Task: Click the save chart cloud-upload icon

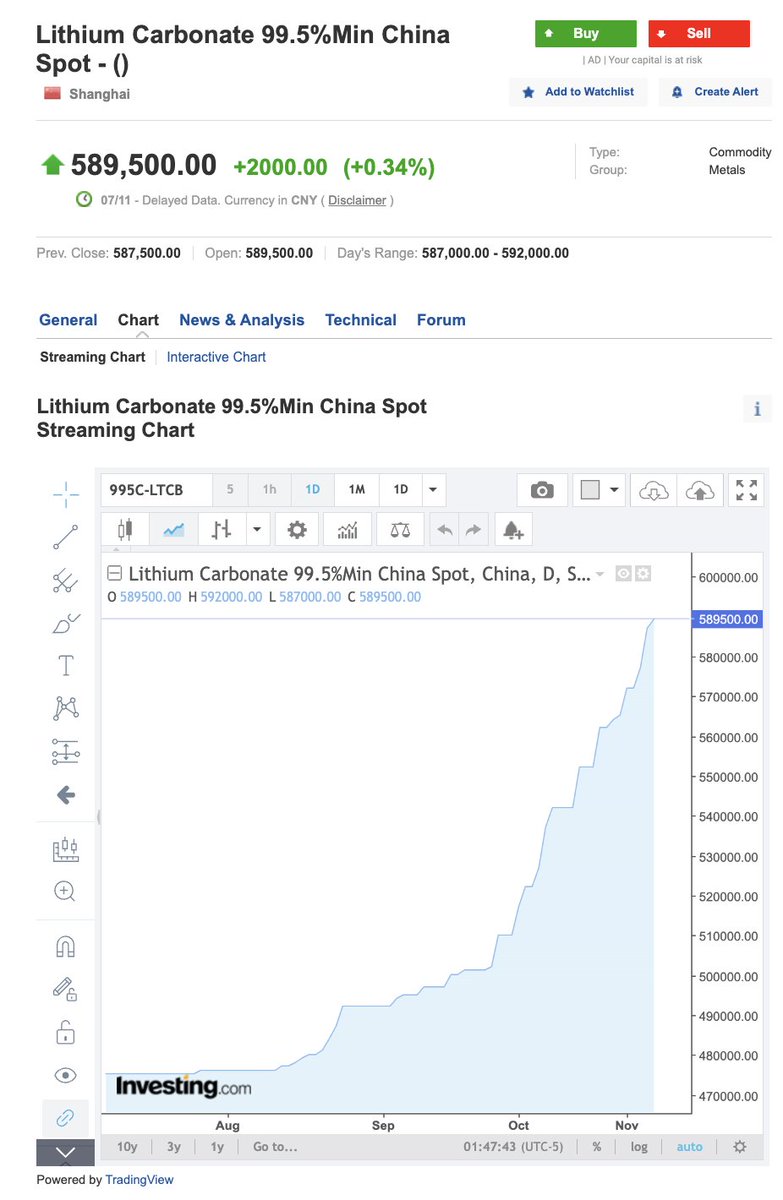Action: tap(701, 490)
